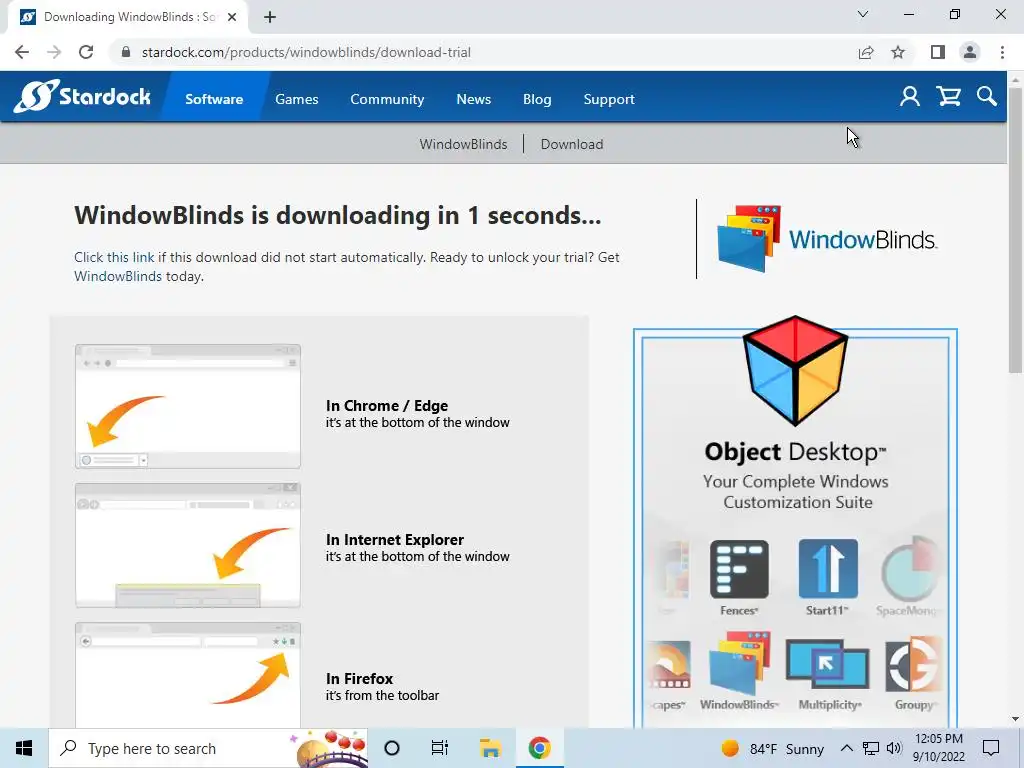The height and width of the screenshot is (768, 1024).
Task: Close the Downloading WindowBlinds tab
Action: pyautogui.click(x=232, y=17)
